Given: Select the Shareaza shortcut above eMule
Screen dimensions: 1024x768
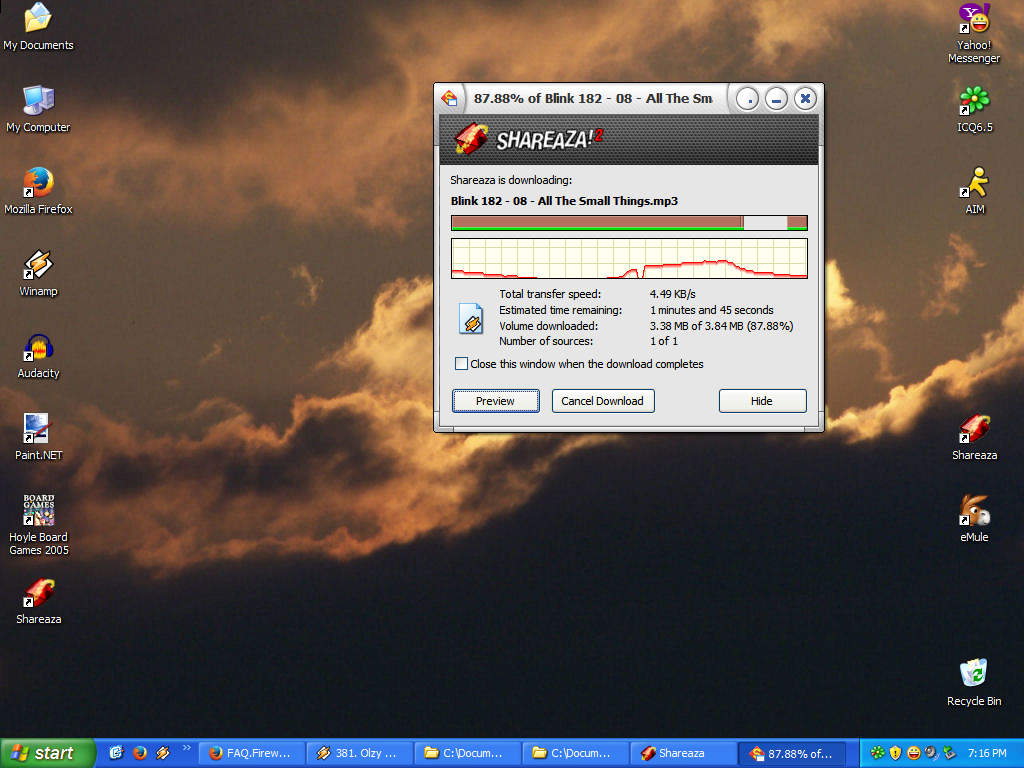Looking at the screenshot, I should point(974,438).
